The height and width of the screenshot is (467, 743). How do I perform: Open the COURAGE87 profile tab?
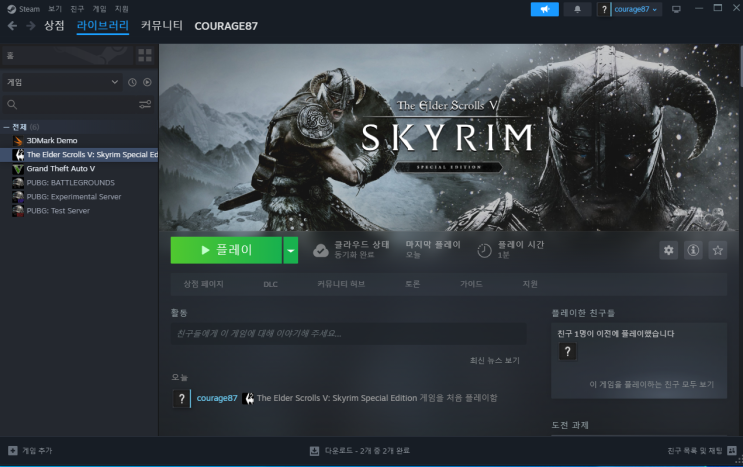[x=226, y=26]
